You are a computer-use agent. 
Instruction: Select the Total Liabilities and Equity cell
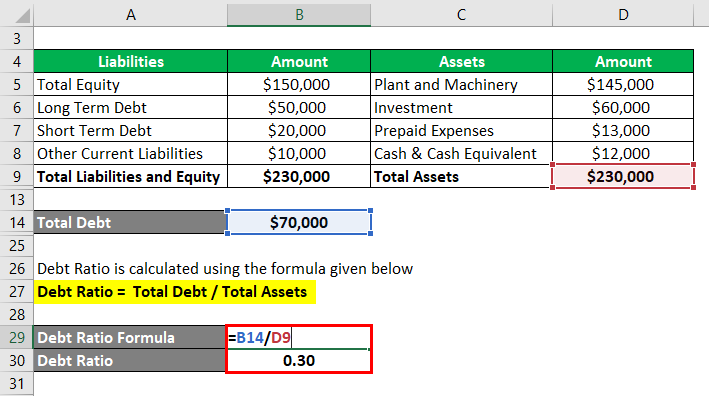[x=131, y=176]
